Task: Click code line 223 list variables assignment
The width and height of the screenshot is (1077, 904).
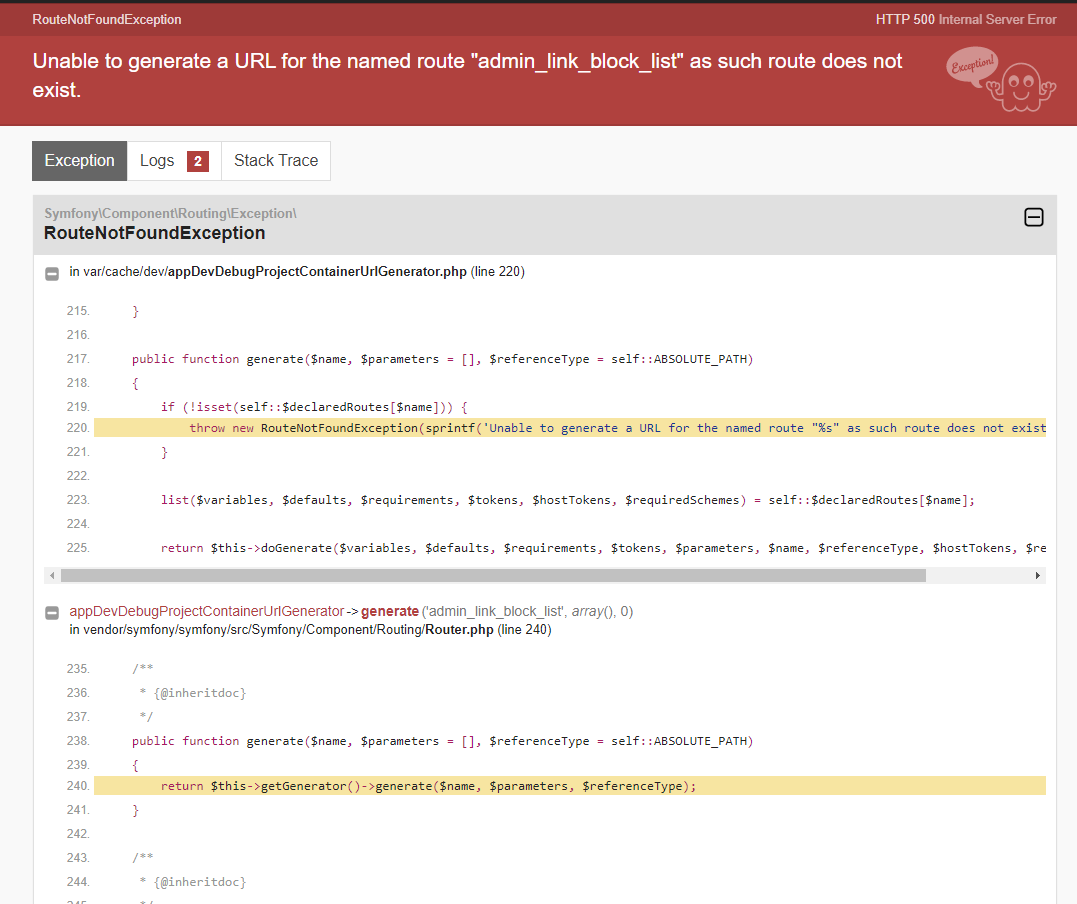Action: click(567, 500)
